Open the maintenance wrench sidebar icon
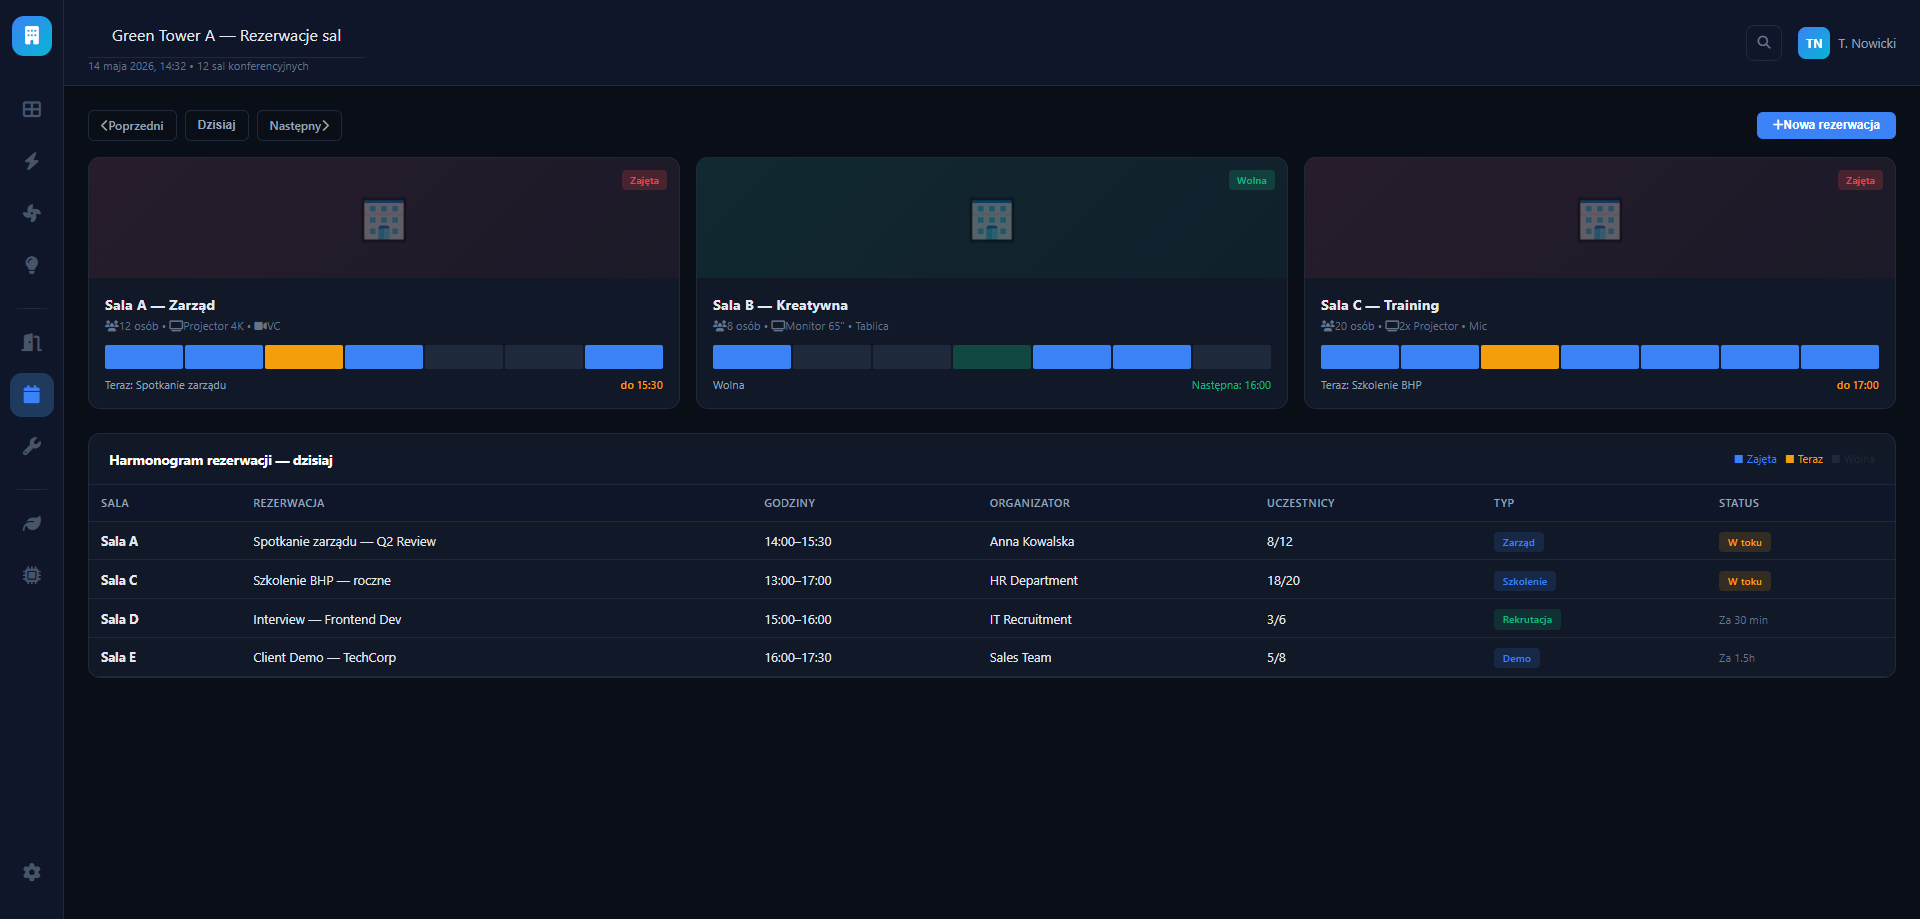This screenshot has height=919, width=1920. [32, 446]
